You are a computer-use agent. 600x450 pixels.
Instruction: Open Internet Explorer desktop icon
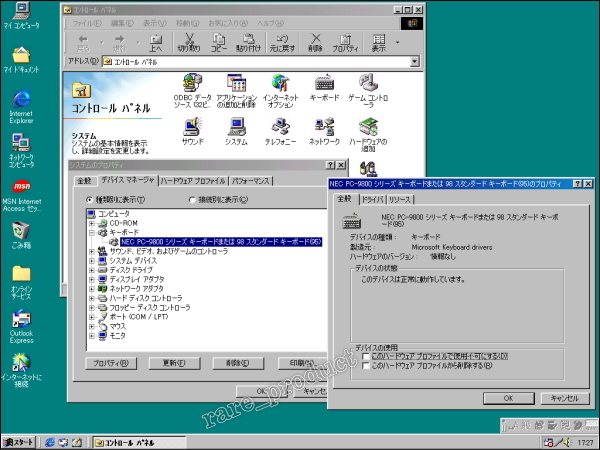pyautogui.click(x=21, y=107)
